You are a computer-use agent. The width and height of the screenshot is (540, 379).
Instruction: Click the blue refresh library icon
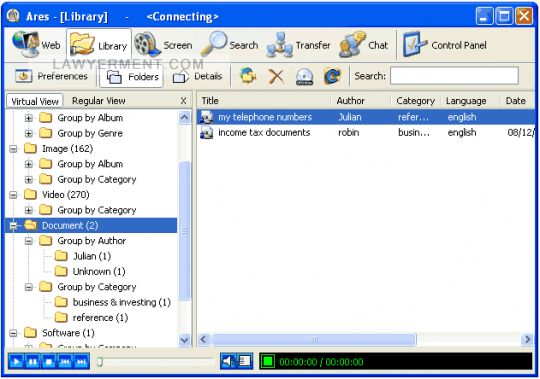pos(332,76)
